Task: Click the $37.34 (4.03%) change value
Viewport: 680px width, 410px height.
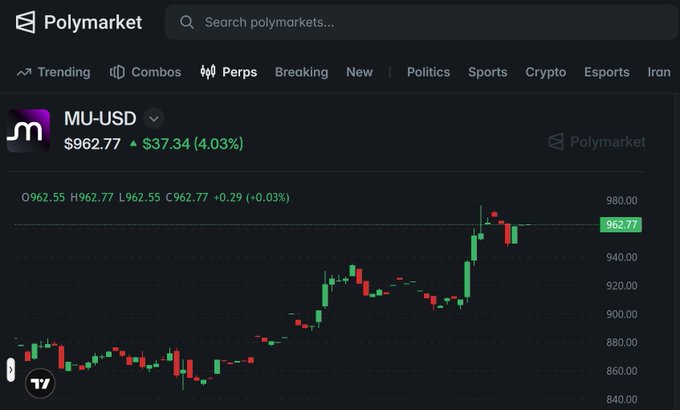Action: [x=193, y=144]
